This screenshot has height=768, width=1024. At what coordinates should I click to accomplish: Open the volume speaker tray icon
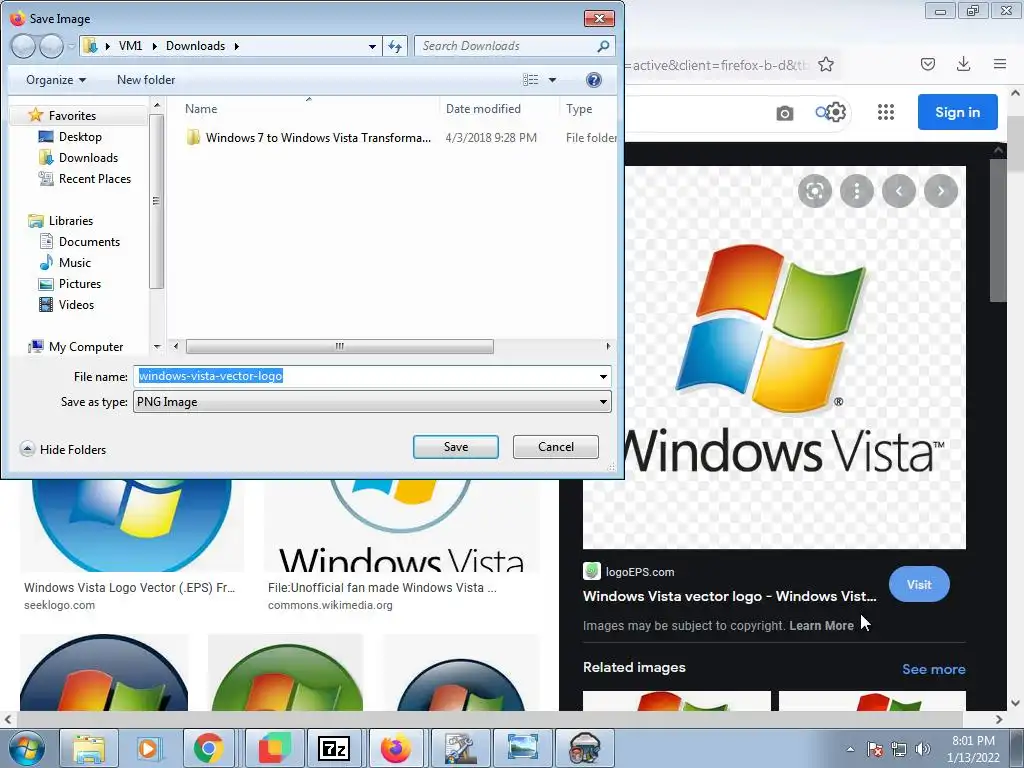(x=923, y=749)
